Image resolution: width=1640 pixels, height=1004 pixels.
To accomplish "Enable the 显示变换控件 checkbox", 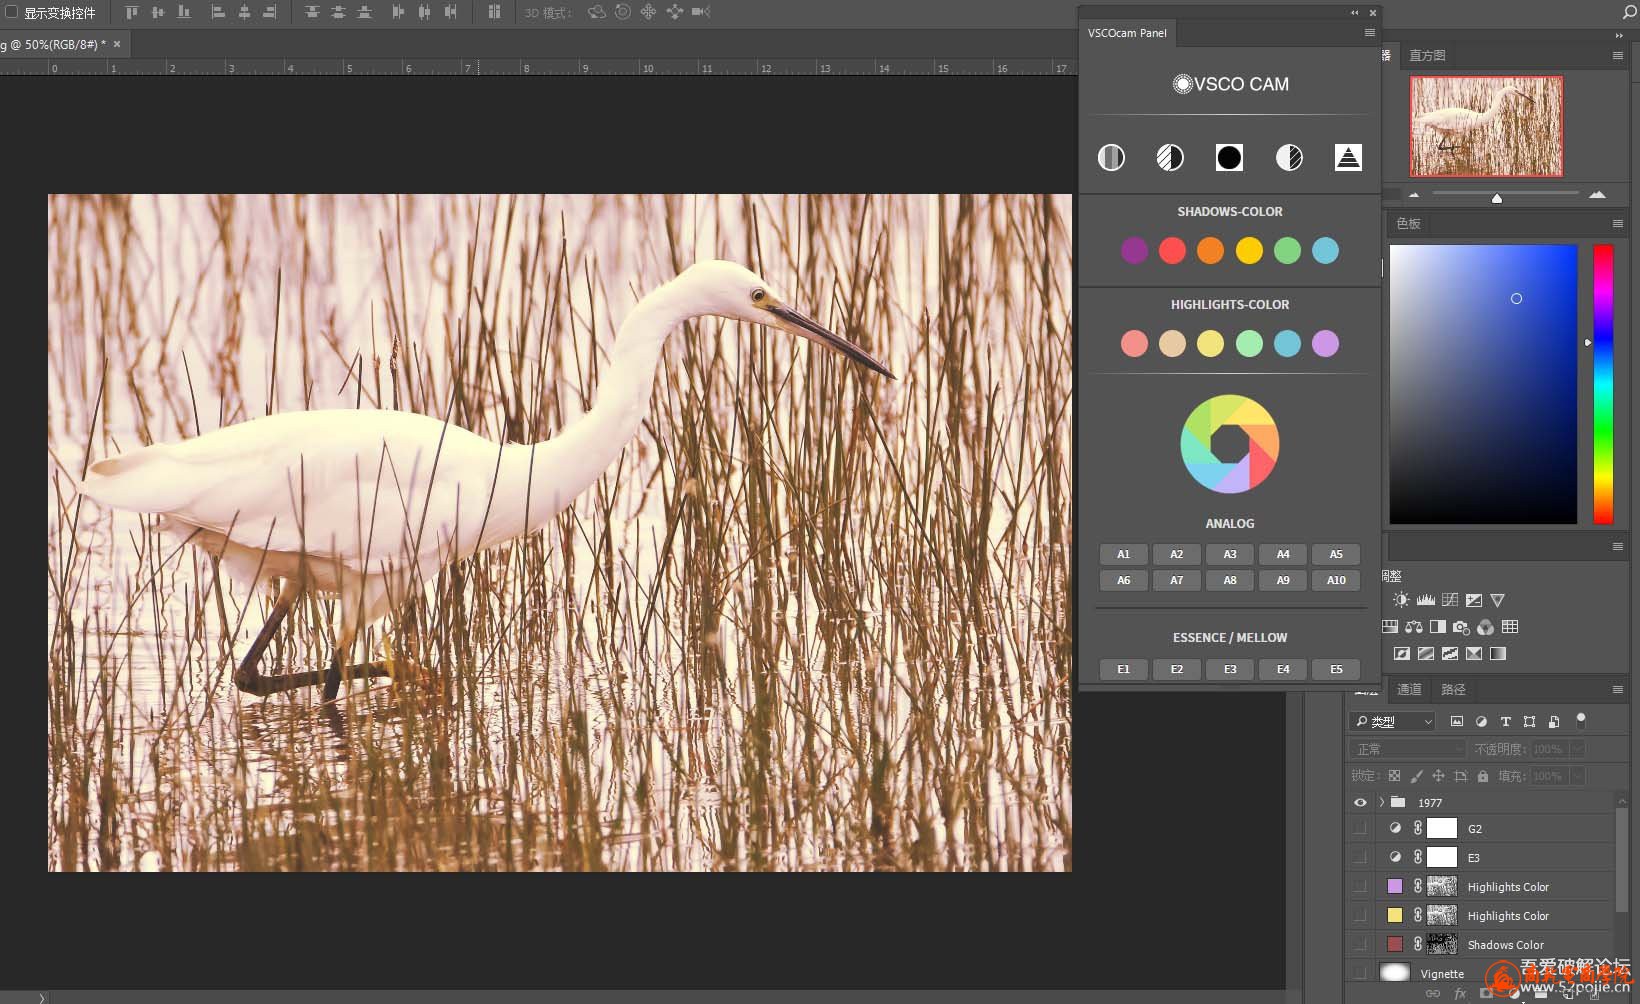I will pos(12,12).
